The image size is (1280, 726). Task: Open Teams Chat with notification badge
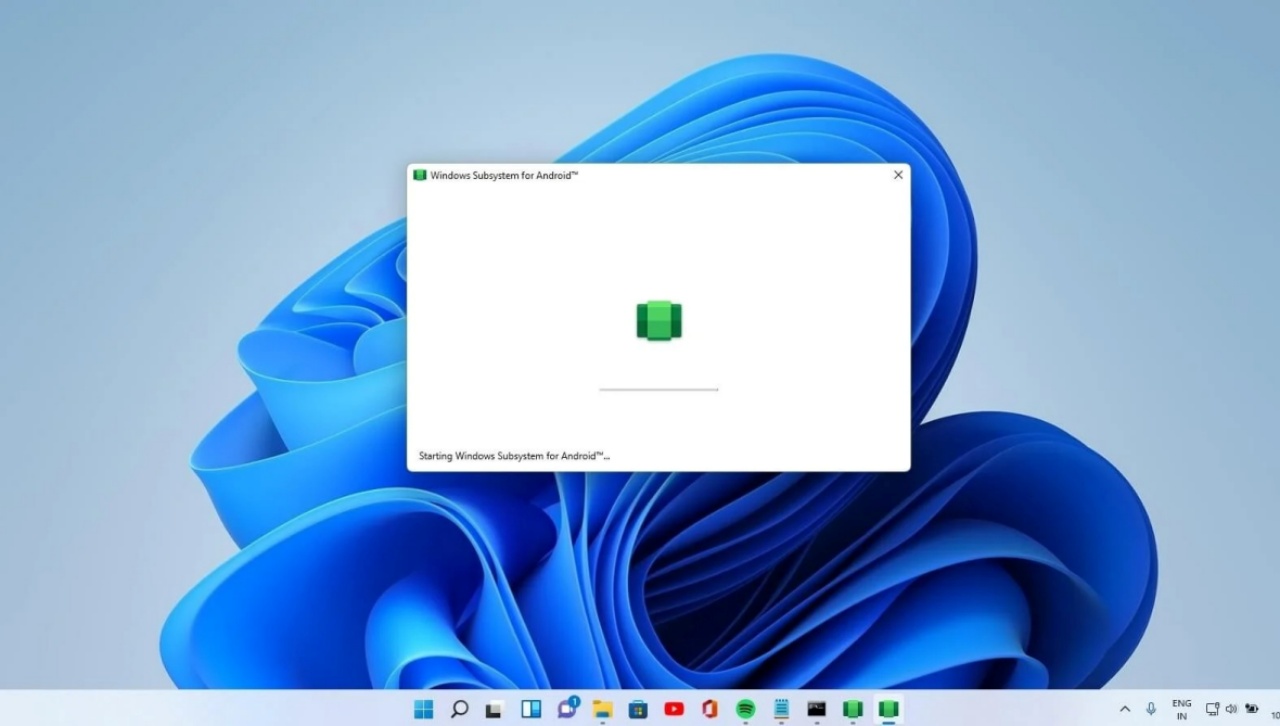(567, 708)
